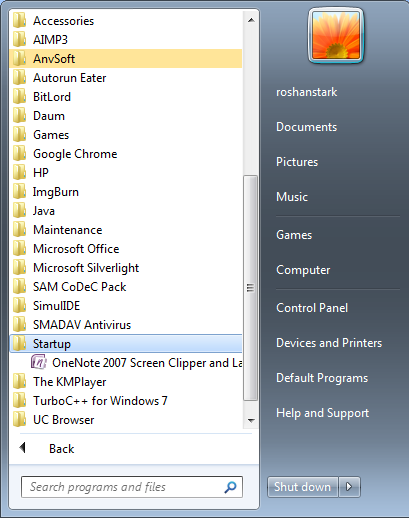Click the HP folder icon
The image size is (409, 518).
tap(19, 173)
